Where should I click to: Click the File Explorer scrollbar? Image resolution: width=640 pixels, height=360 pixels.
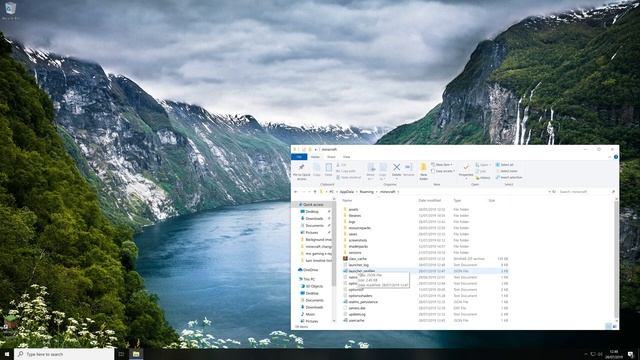tap(616, 259)
